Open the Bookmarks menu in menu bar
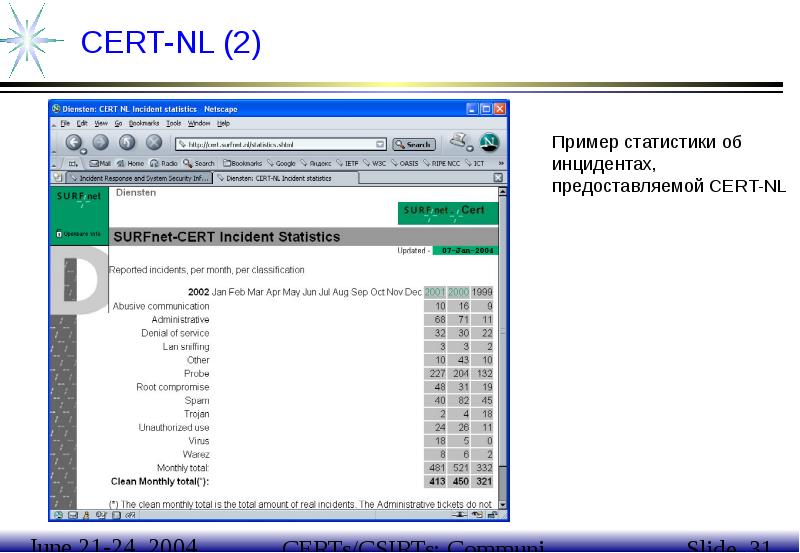 [143, 123]
